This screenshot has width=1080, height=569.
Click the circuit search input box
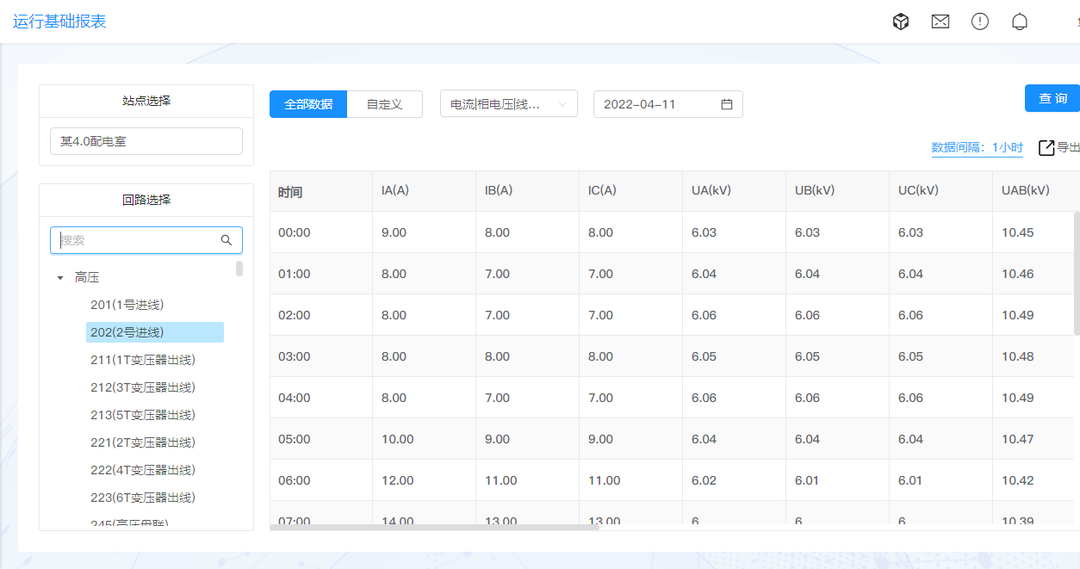pos(138,240)
